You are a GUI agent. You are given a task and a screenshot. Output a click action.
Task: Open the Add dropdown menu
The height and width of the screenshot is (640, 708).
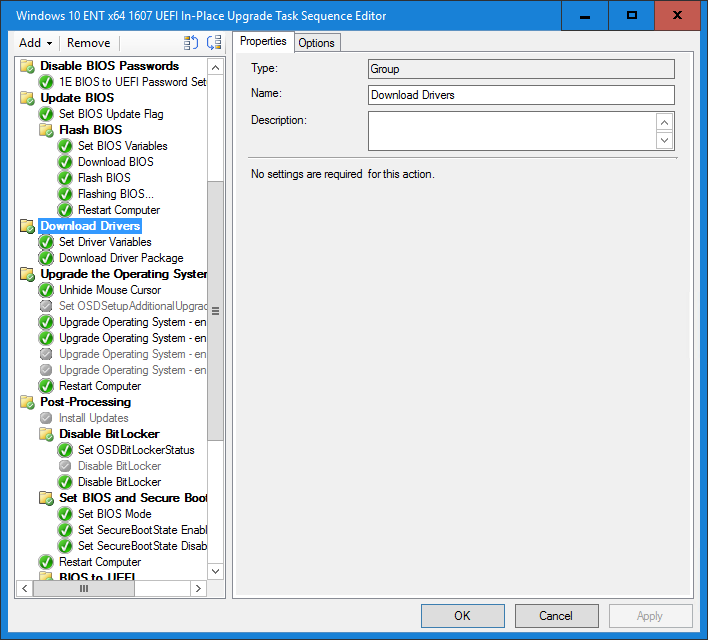tap(36, 43)
